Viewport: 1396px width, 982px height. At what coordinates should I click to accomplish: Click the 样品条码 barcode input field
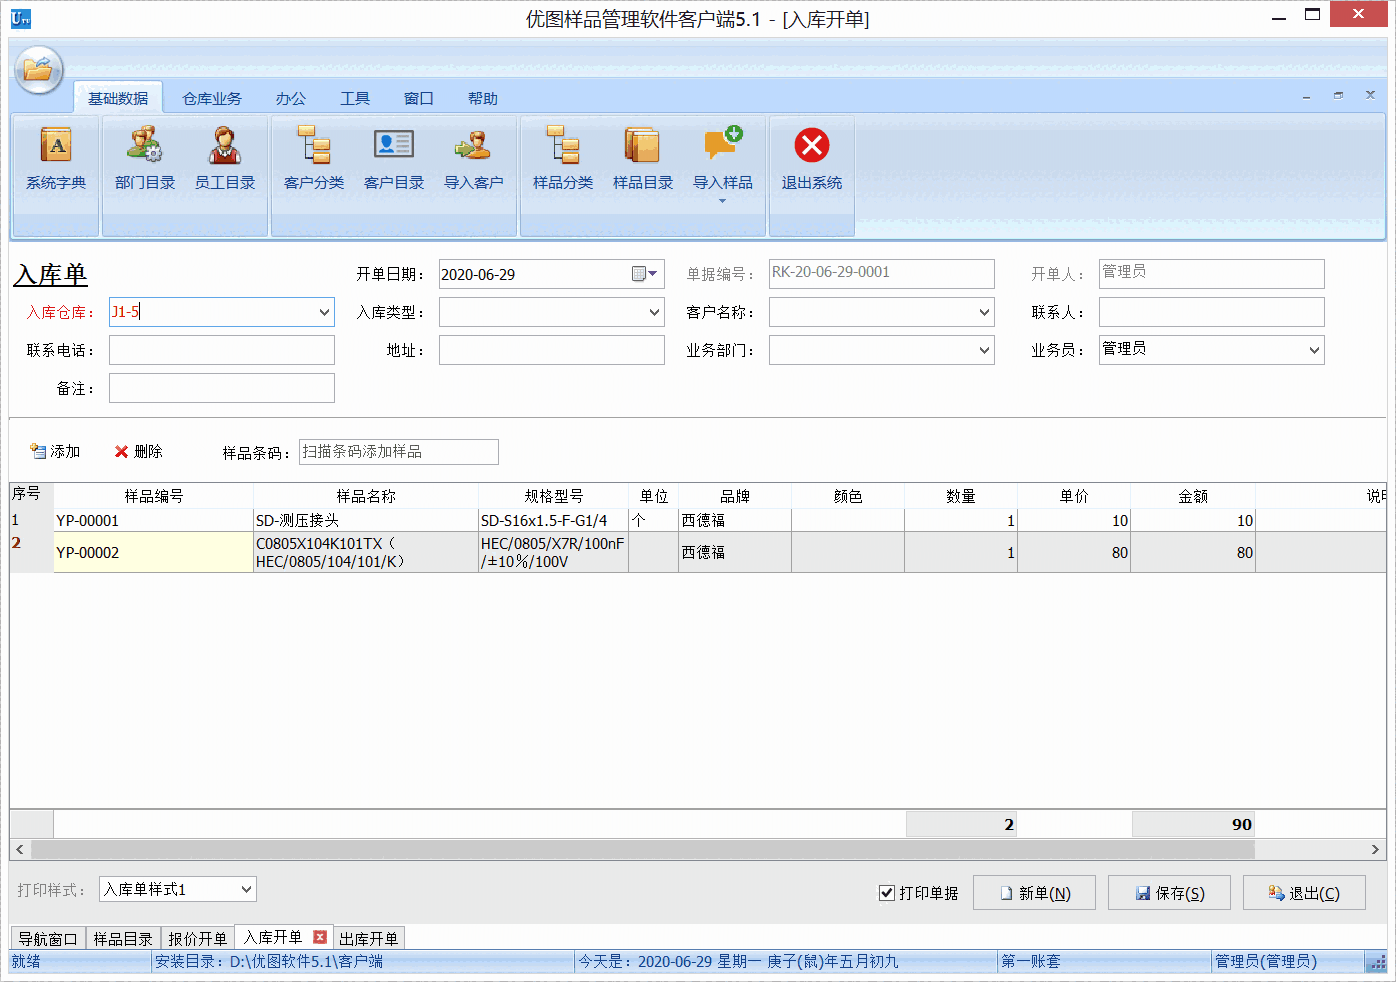(398, 451)
